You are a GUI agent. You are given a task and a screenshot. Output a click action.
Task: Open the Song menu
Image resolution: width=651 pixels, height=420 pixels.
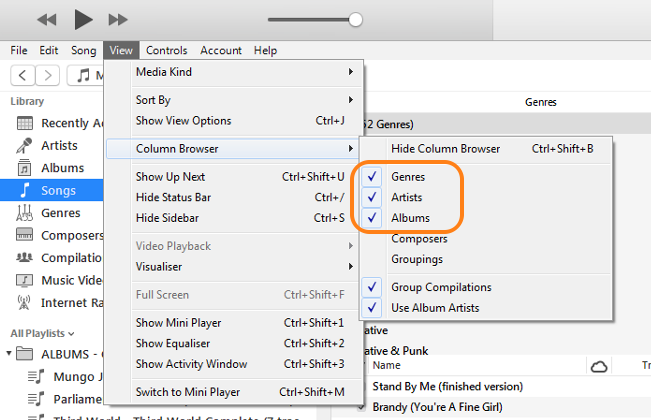pos(83,51)
